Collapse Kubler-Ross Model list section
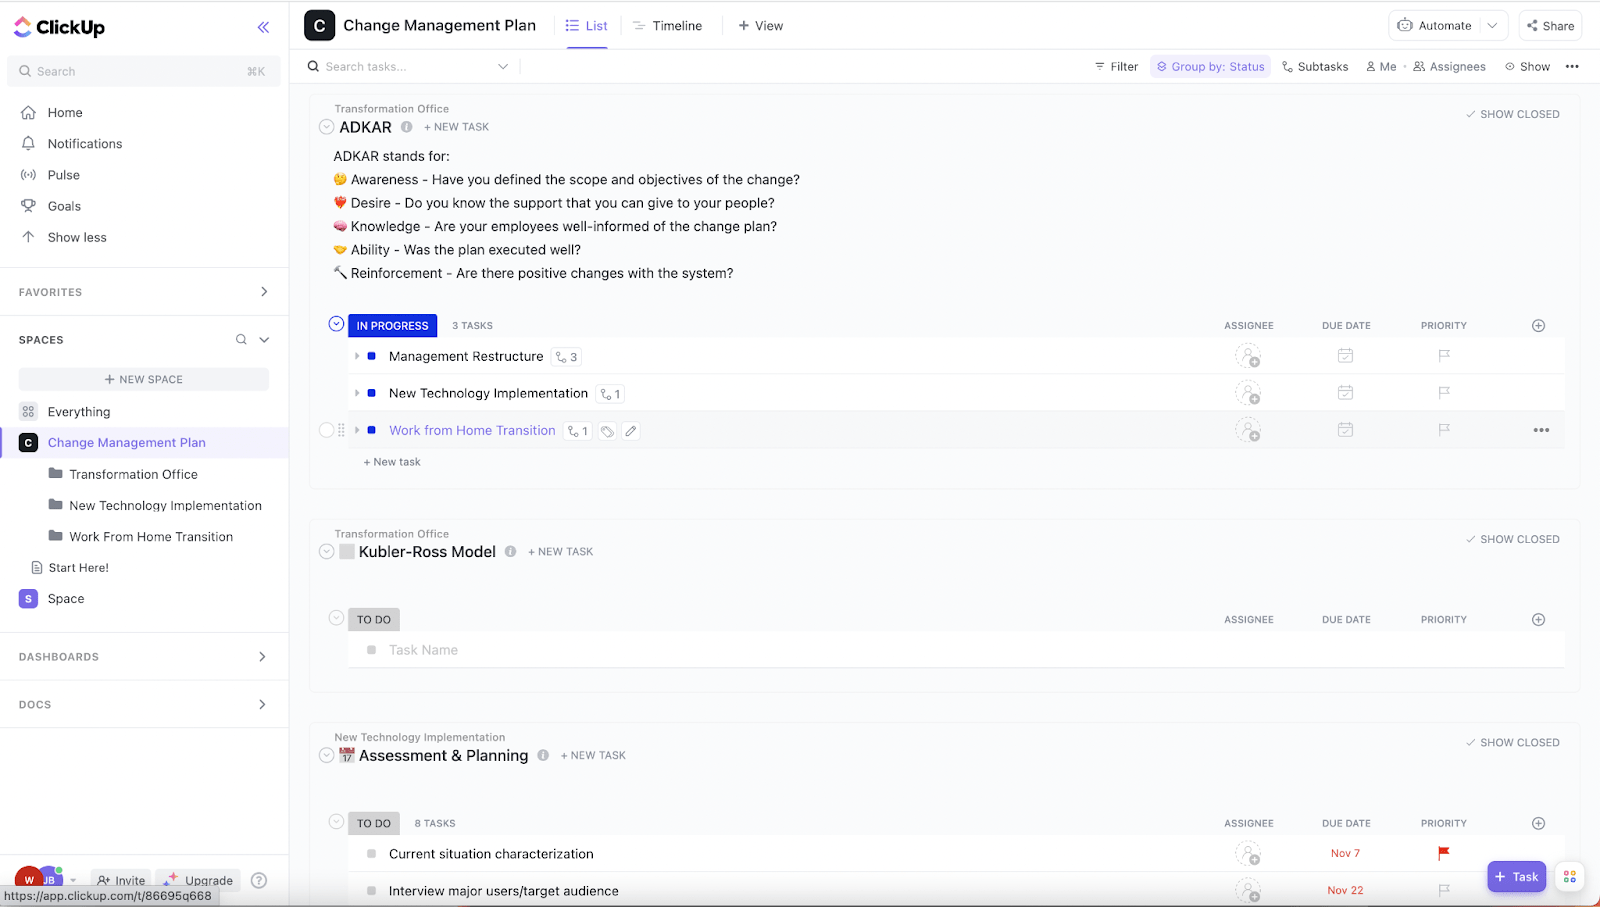The height and width of the screenshot is (907, 1600). coord(326,552)
